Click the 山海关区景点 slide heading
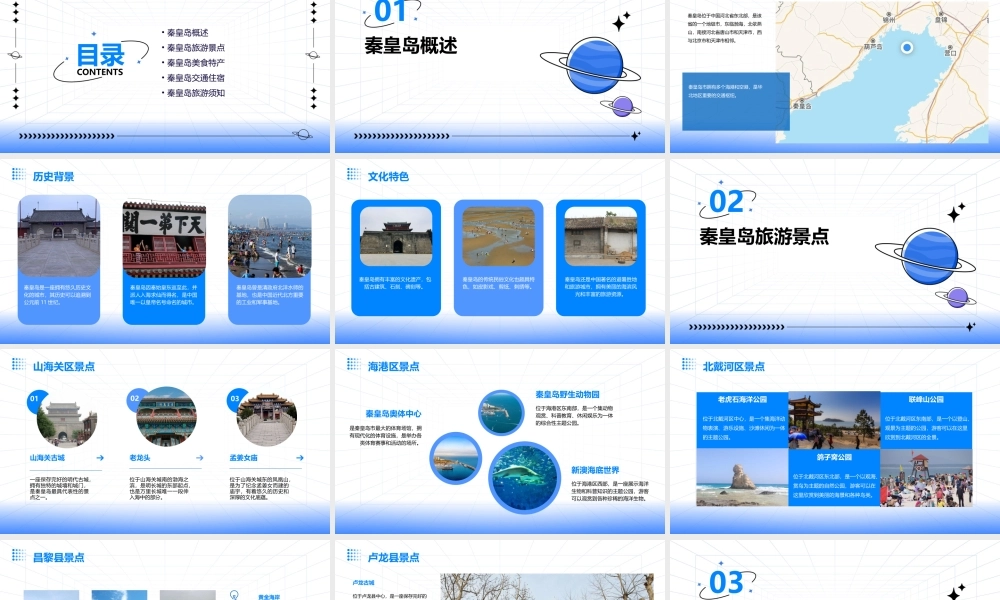This screenshot has width=1000, height=600. 64,367
